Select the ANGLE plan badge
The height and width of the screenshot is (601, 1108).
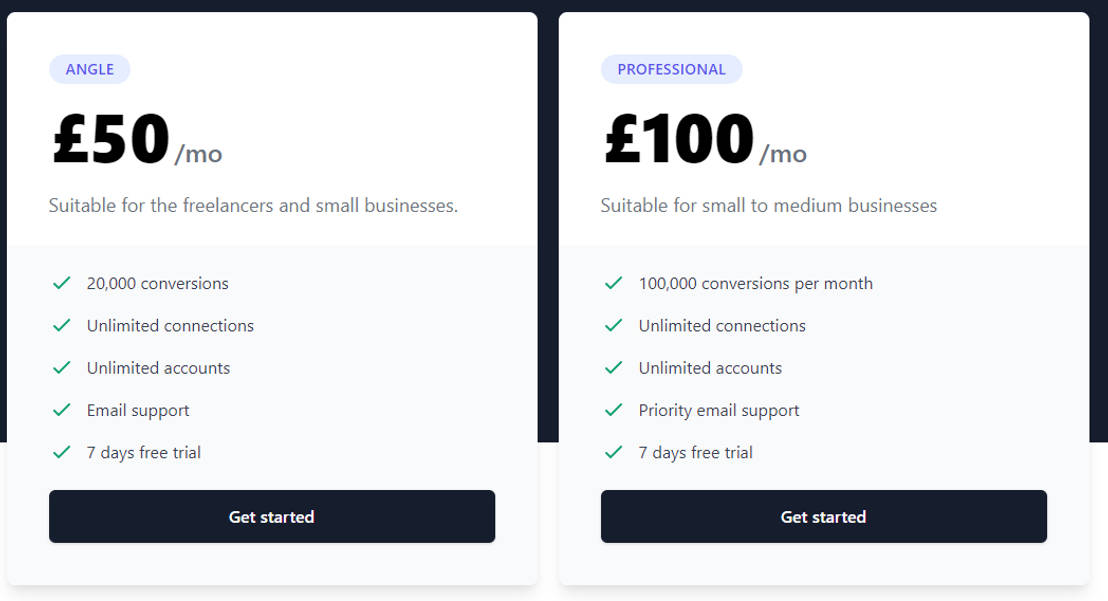tap(89, 69)
